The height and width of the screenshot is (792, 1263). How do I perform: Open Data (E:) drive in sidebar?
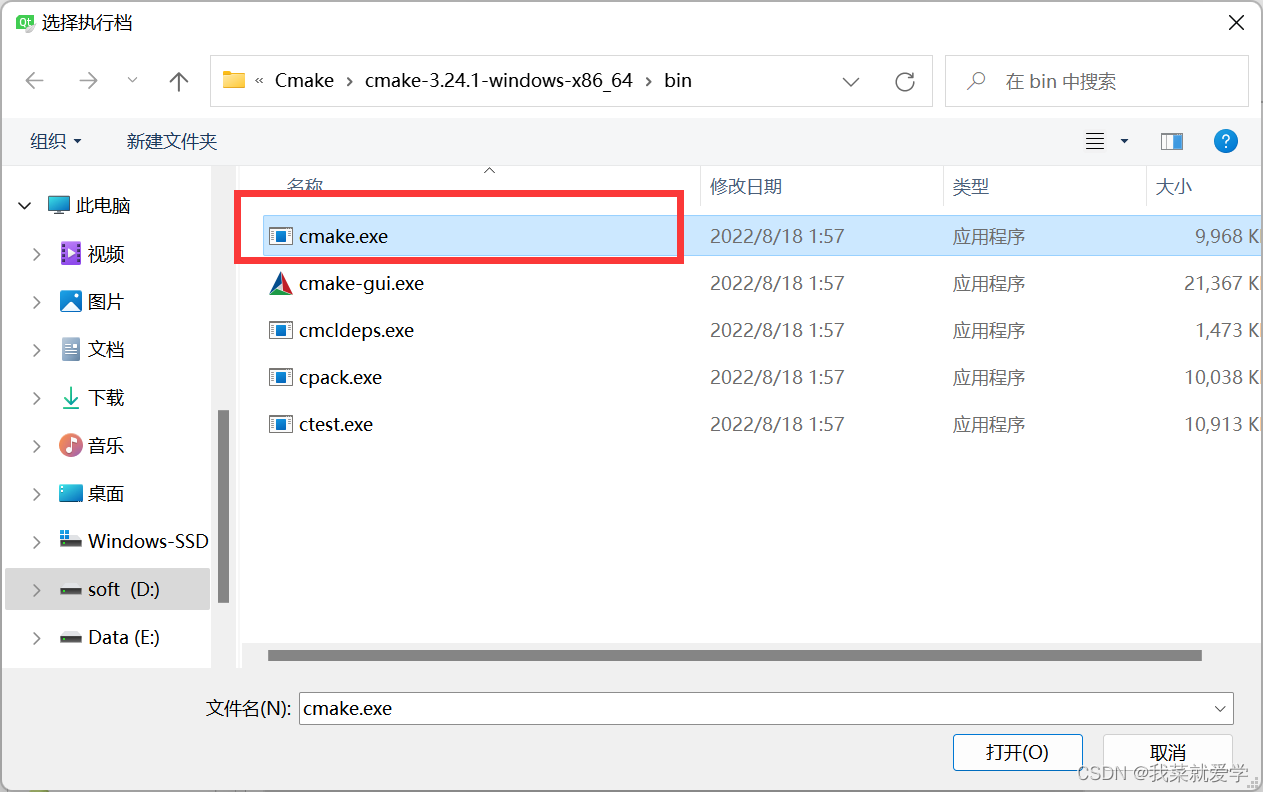(x=124, y=637)
